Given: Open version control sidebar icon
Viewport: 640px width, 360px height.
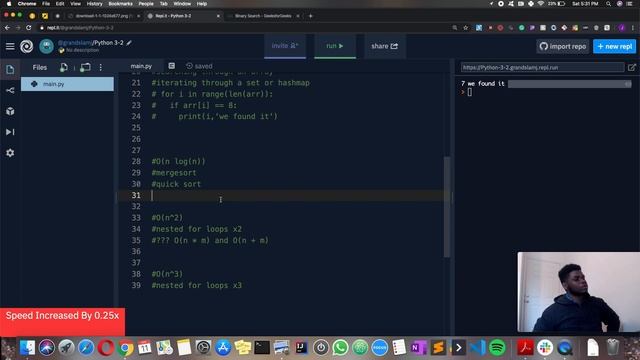Looking at the screenshot, I should coord(10,90).
